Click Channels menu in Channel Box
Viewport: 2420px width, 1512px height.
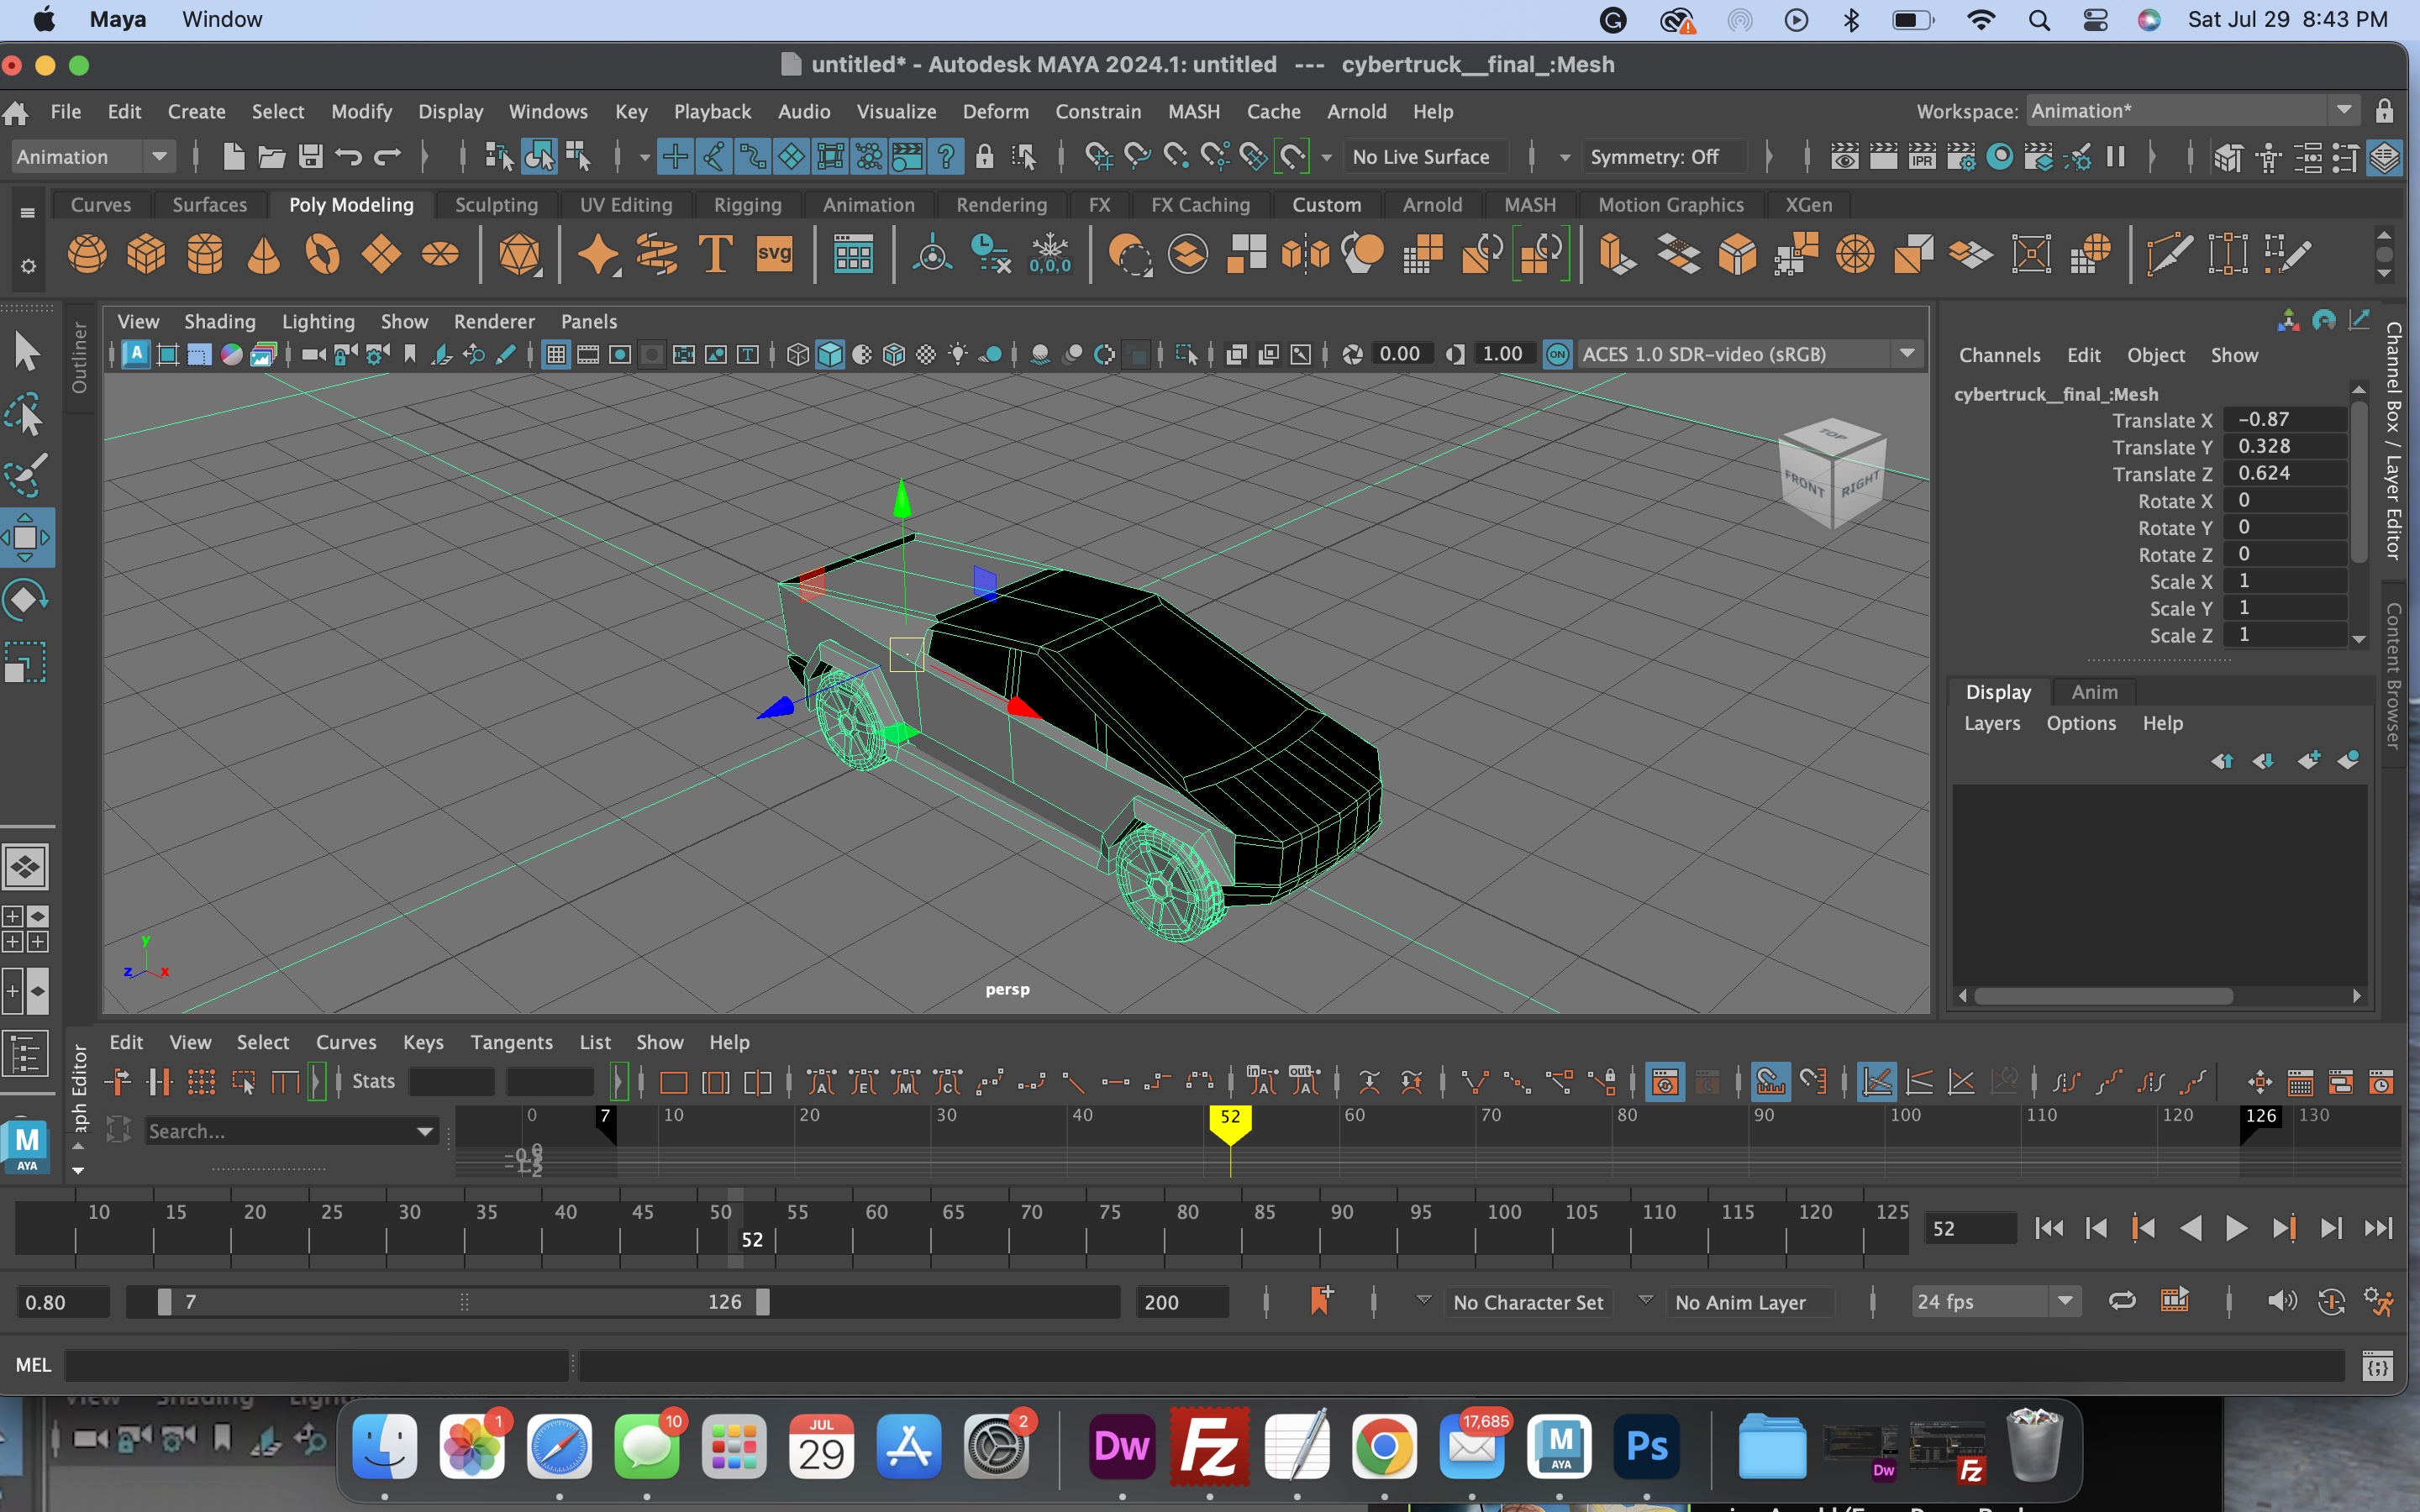(x=1999, y=355)
